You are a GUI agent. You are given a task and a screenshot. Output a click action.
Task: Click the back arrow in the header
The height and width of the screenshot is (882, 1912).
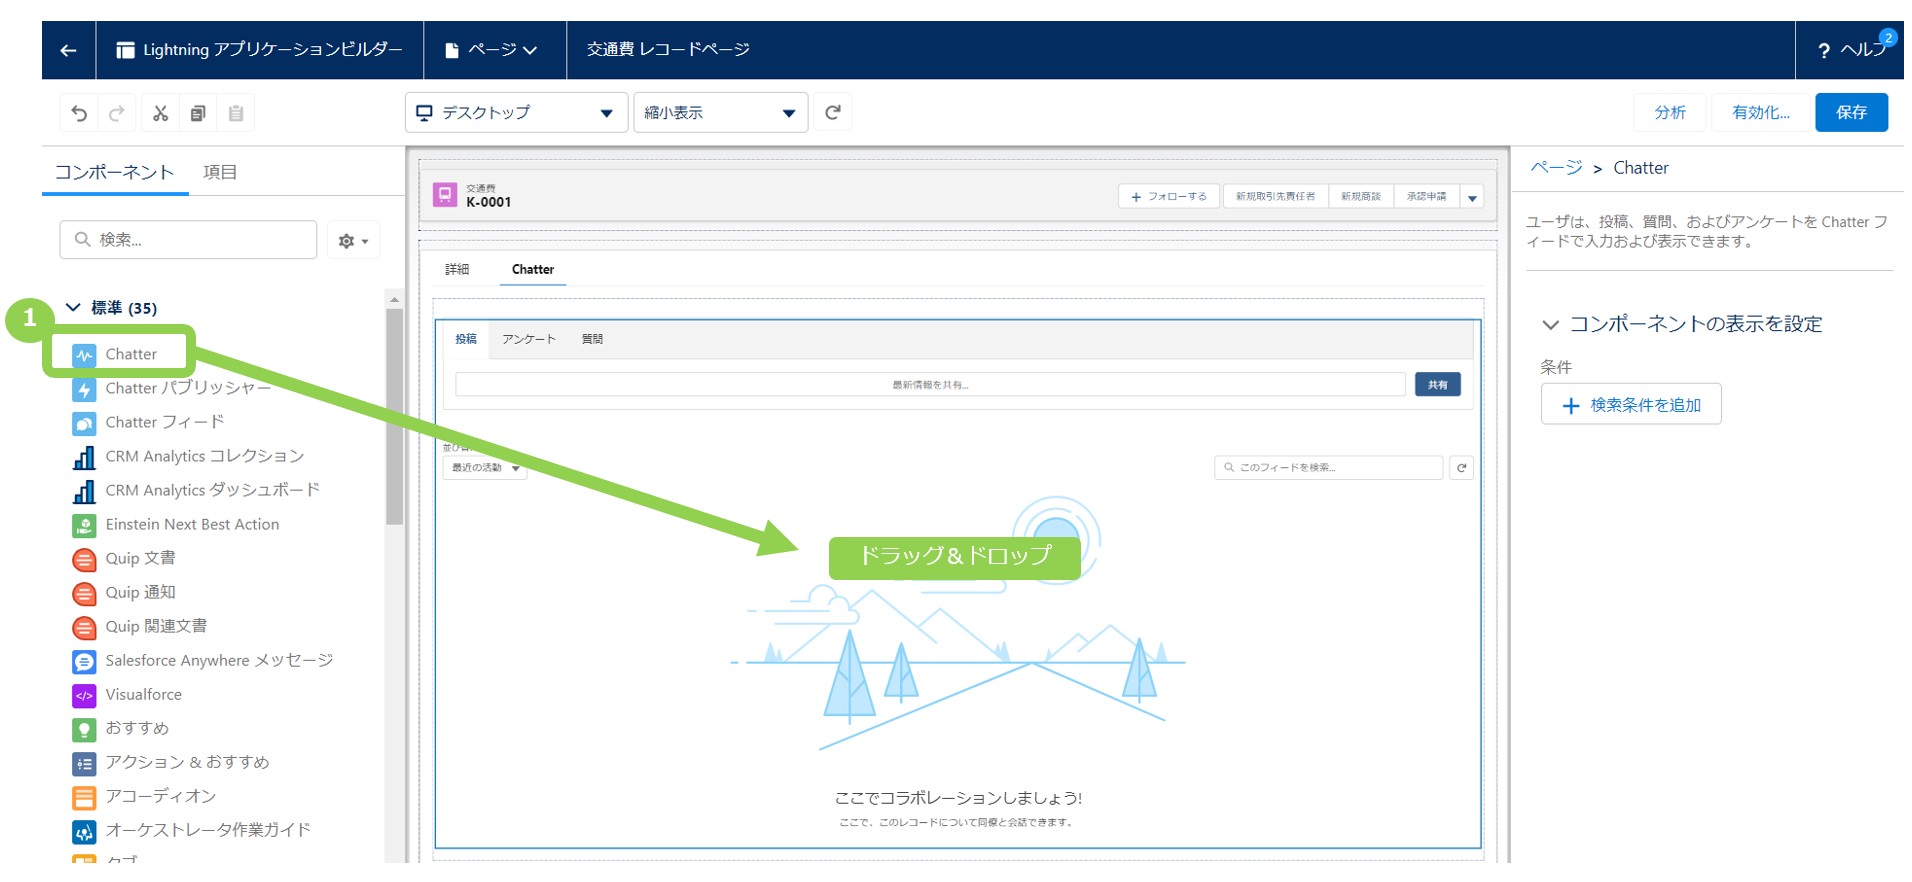(68, 50)
